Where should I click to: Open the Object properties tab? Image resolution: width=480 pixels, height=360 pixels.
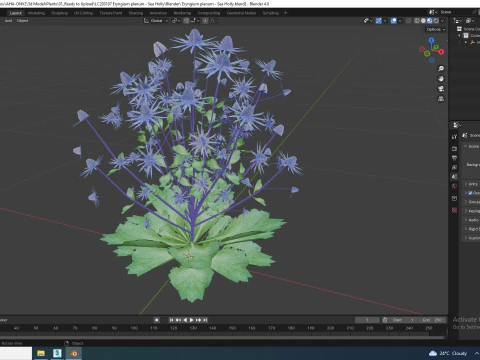pos(454,198)
